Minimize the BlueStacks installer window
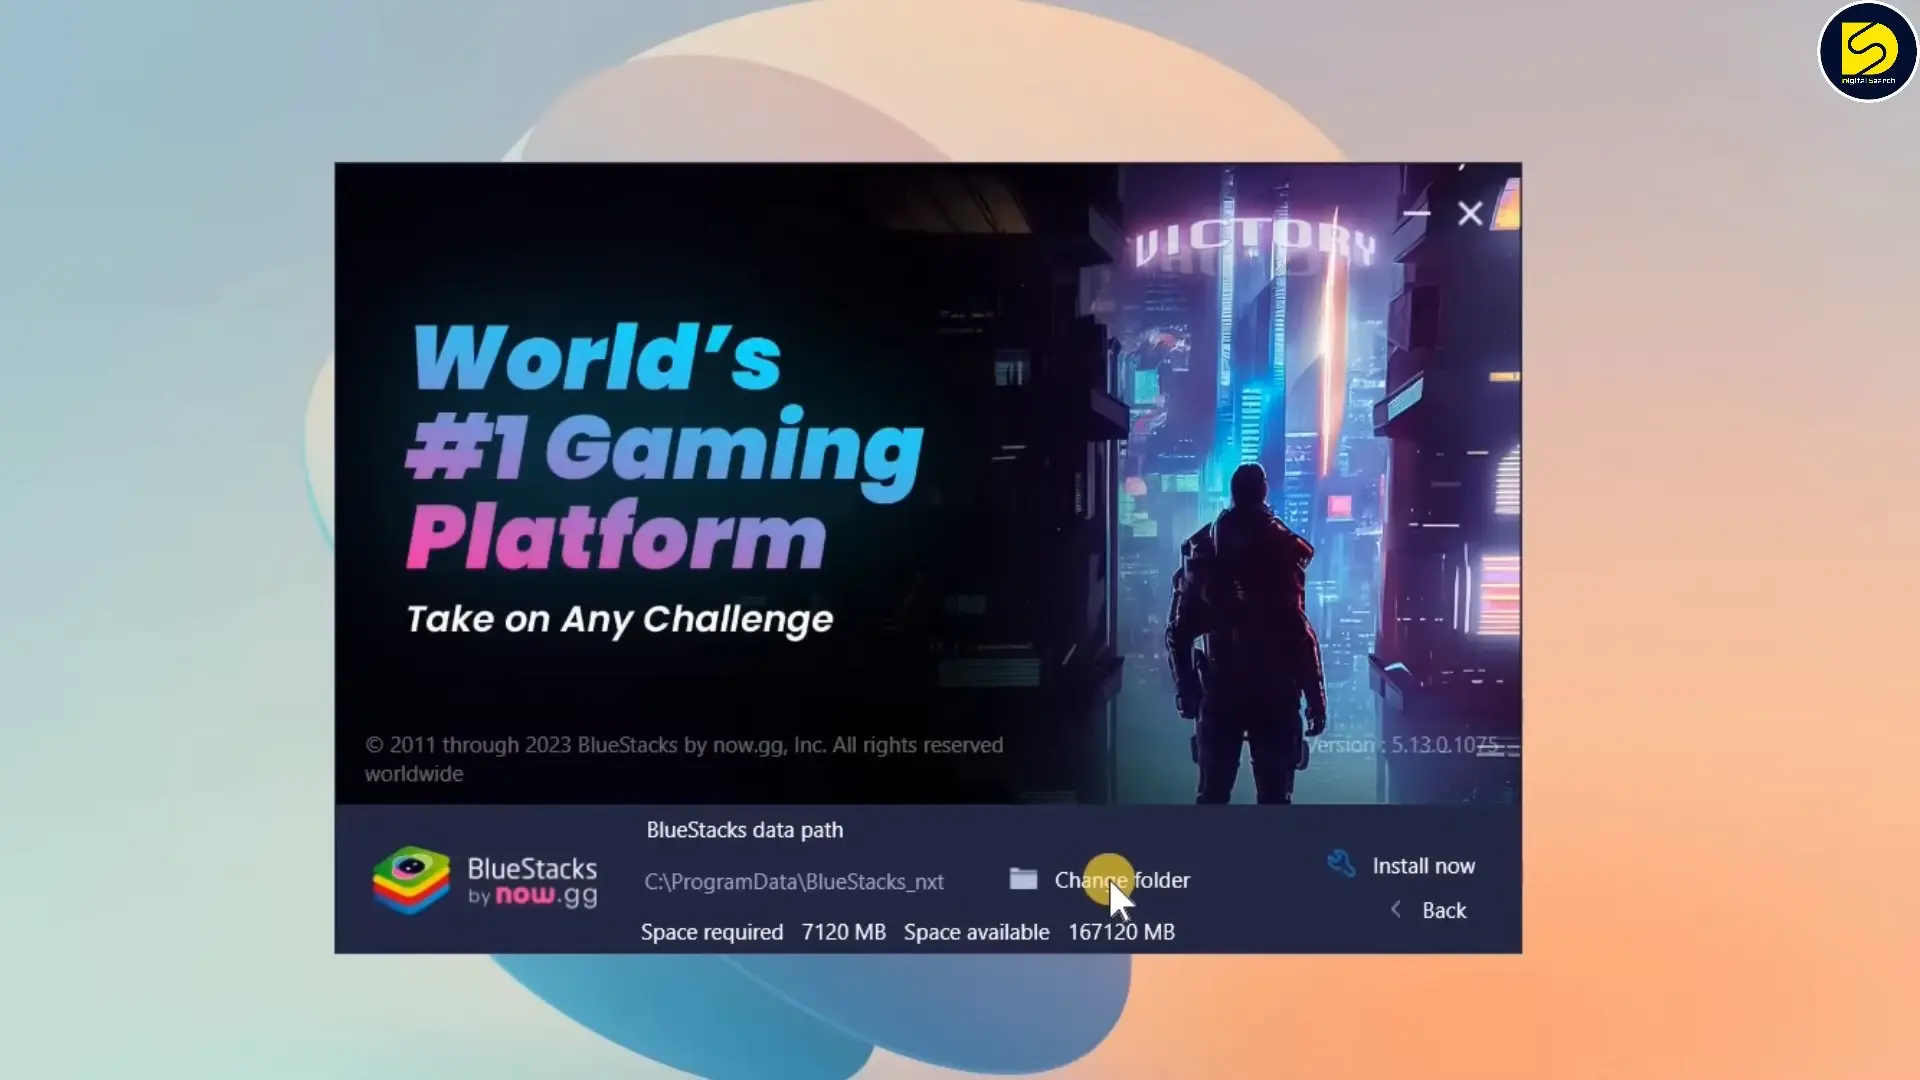This screenshot has height=1080, width=1920. click(x=1417, y=213)
